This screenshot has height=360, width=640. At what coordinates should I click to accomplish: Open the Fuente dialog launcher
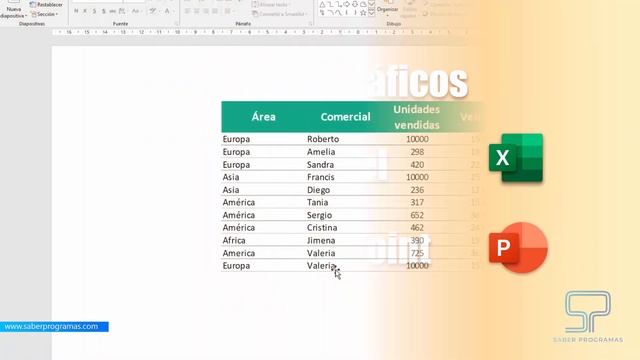click(177, 24)
